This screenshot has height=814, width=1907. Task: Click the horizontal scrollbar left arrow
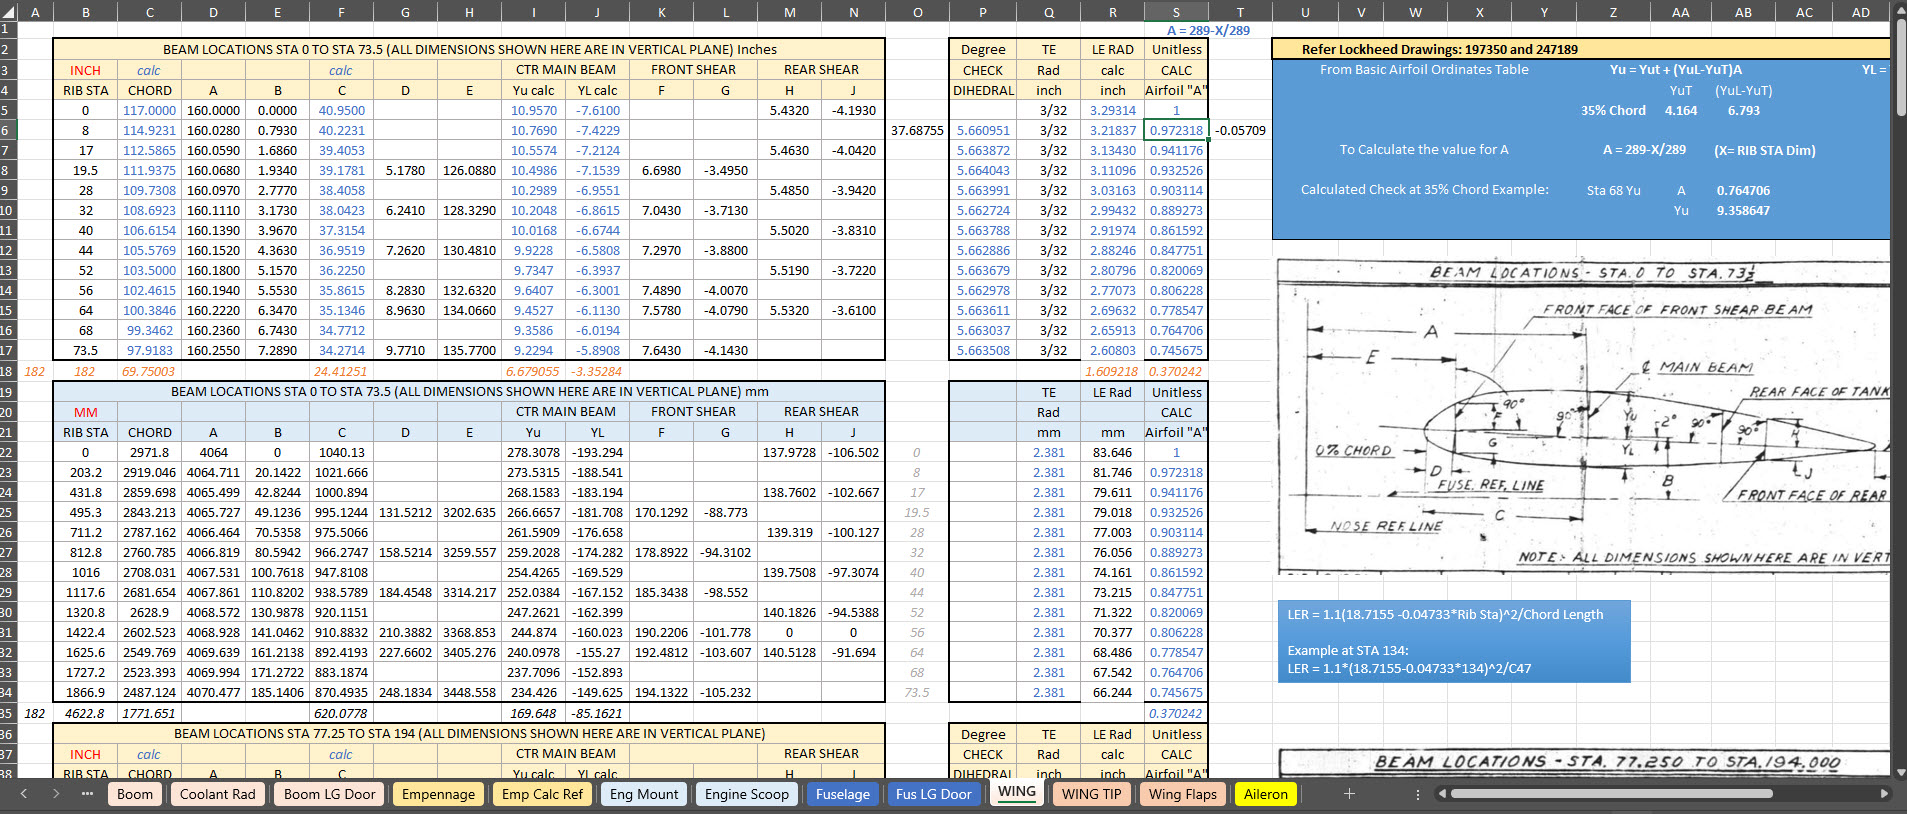click(1442, 794)
